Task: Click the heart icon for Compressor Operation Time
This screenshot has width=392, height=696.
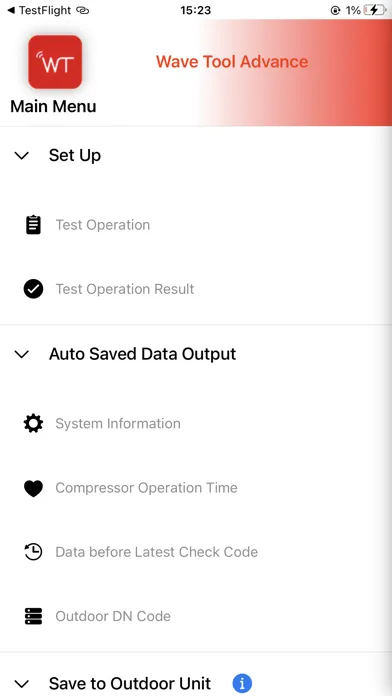Action: tap(33, 488)
